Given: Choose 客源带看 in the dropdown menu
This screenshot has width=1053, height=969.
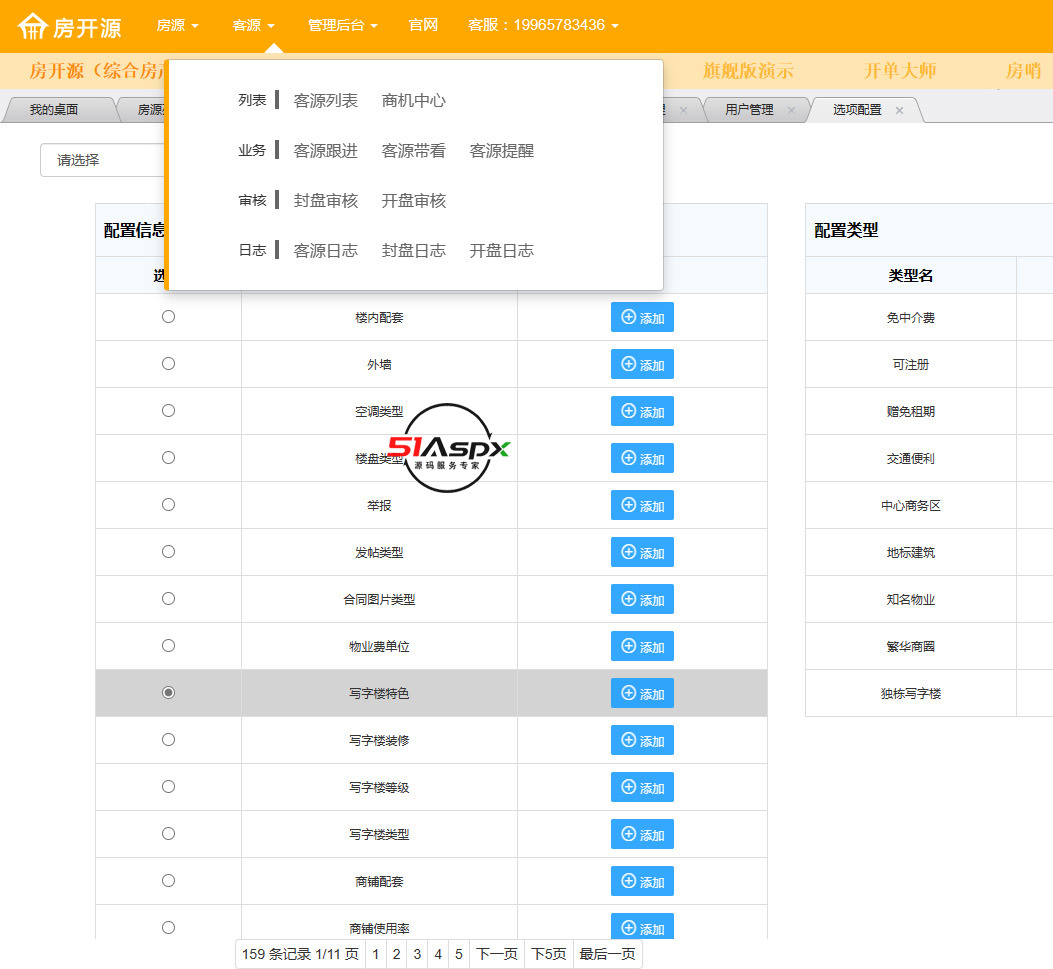Looking at the screenshot, I should (413, 151).
